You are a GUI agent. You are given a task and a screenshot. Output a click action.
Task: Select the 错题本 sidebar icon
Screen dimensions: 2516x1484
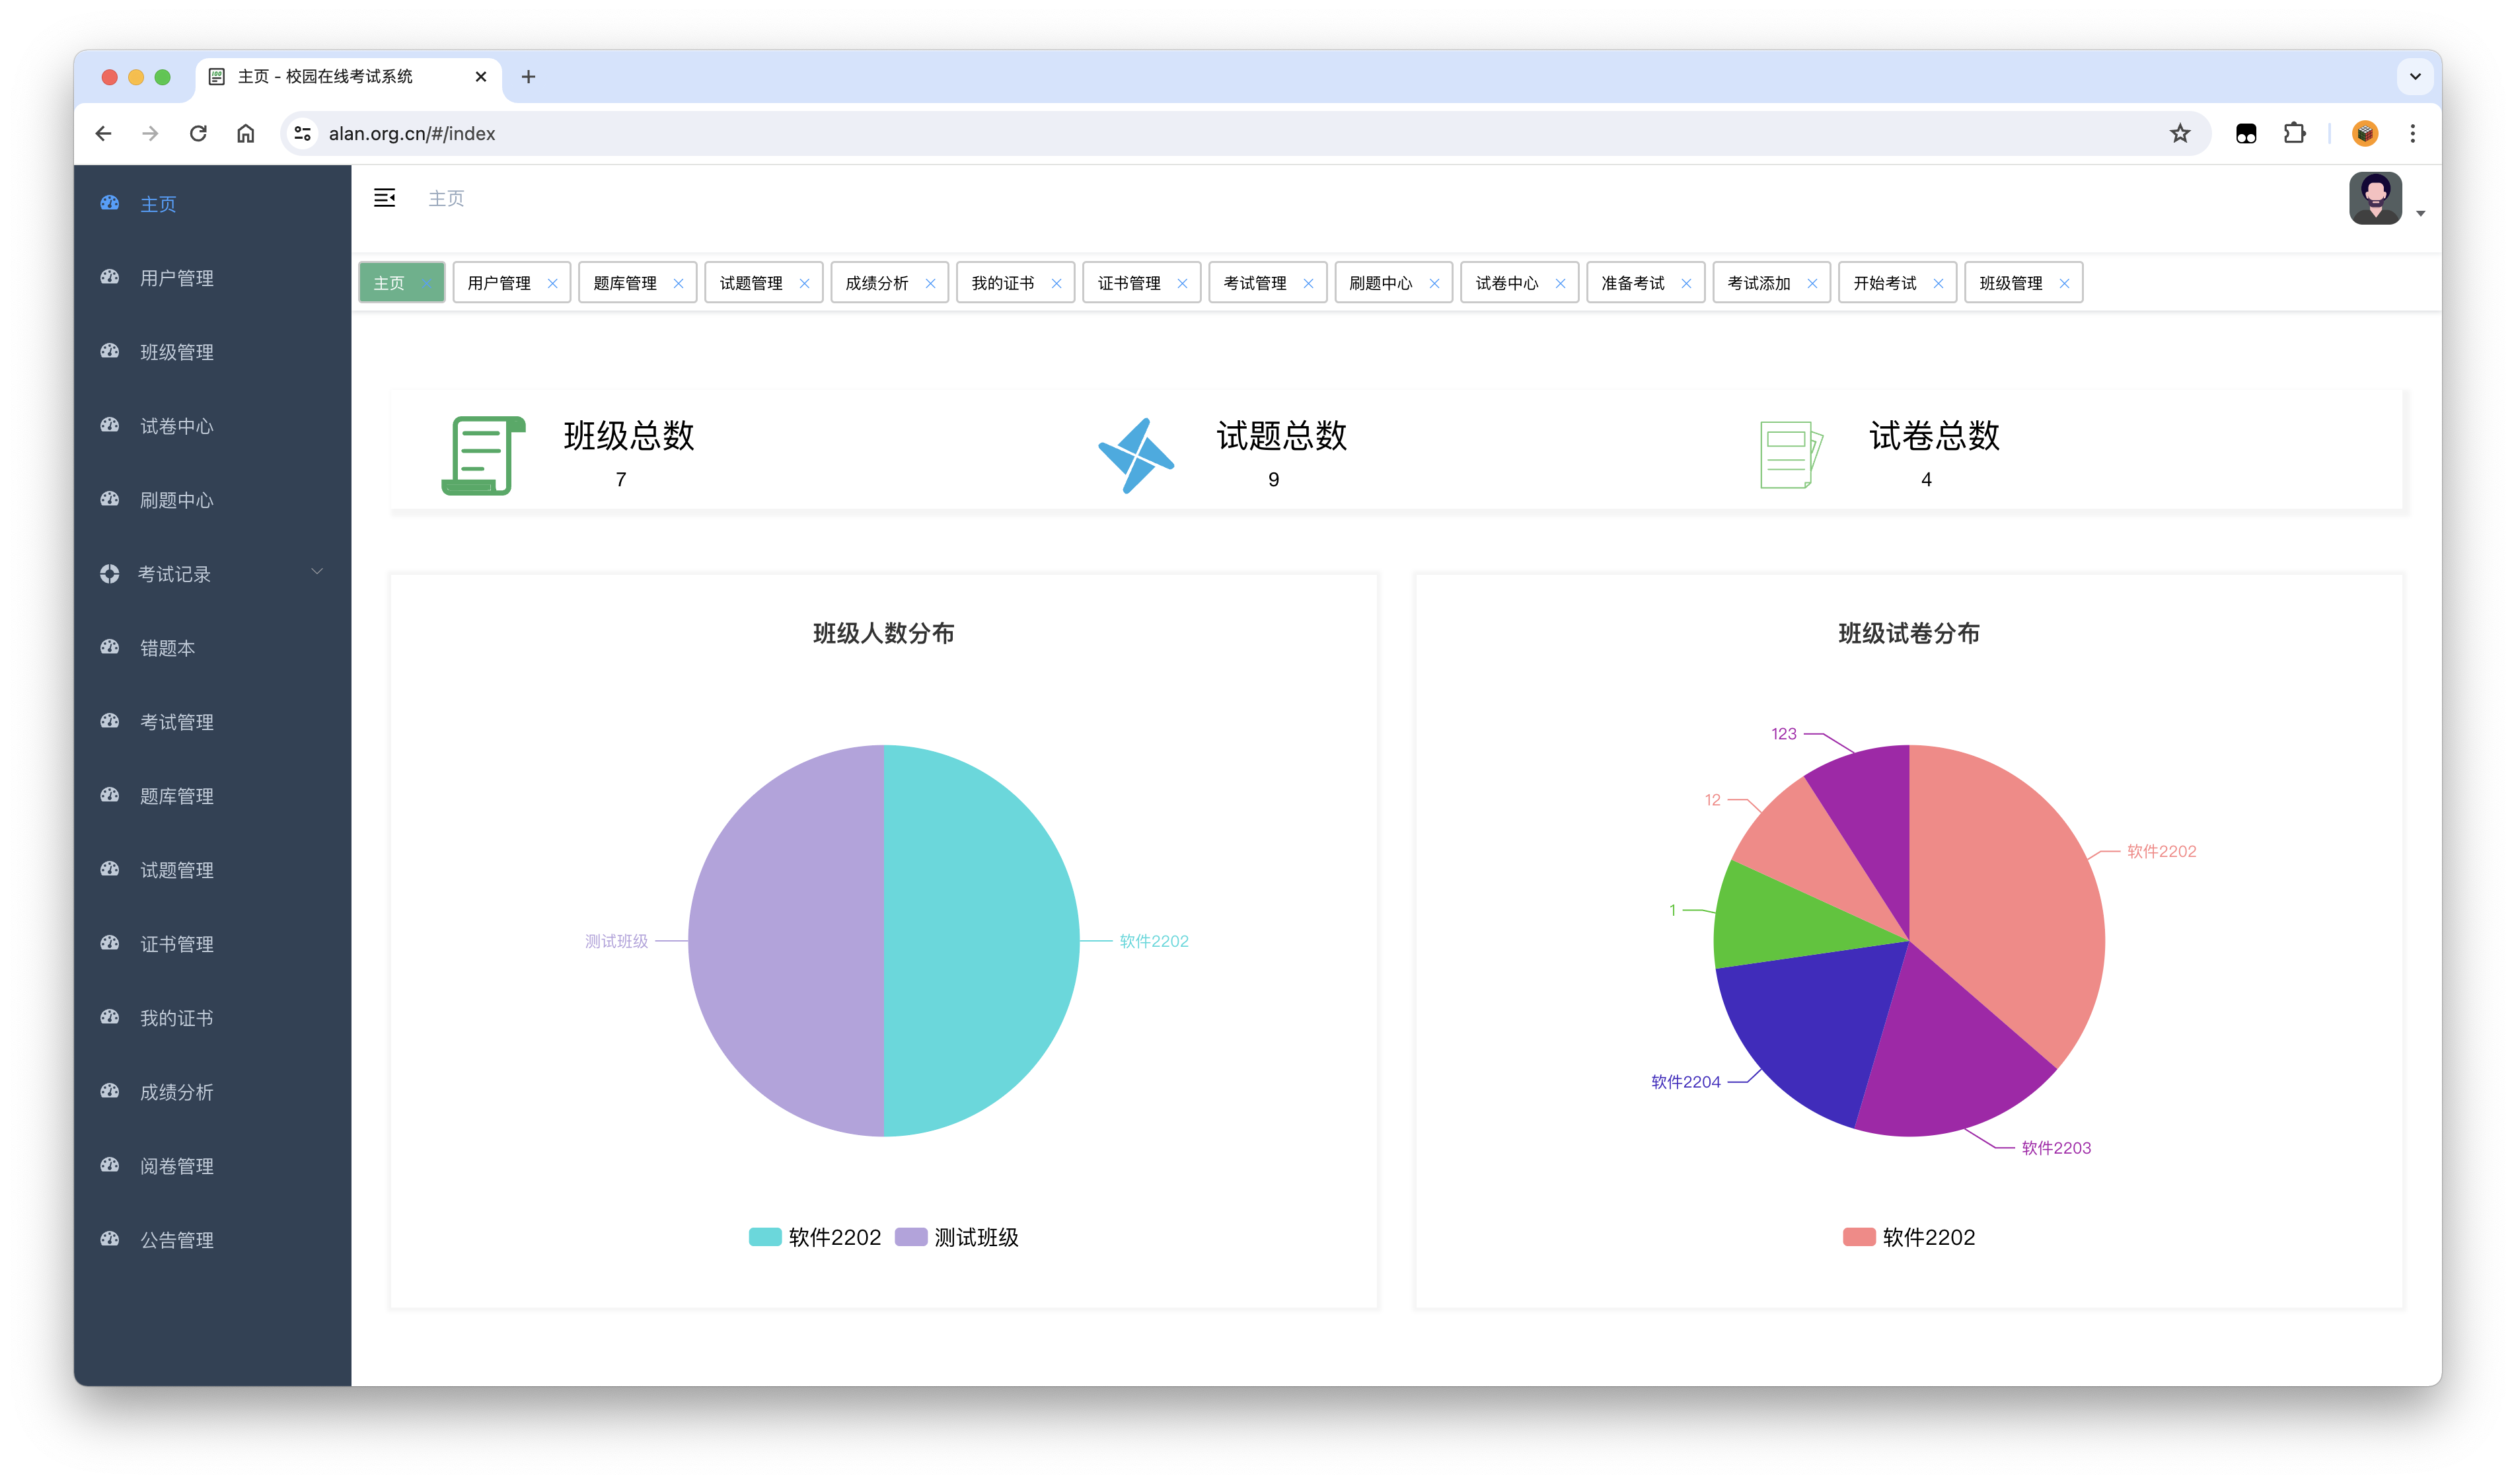point(110,647)
